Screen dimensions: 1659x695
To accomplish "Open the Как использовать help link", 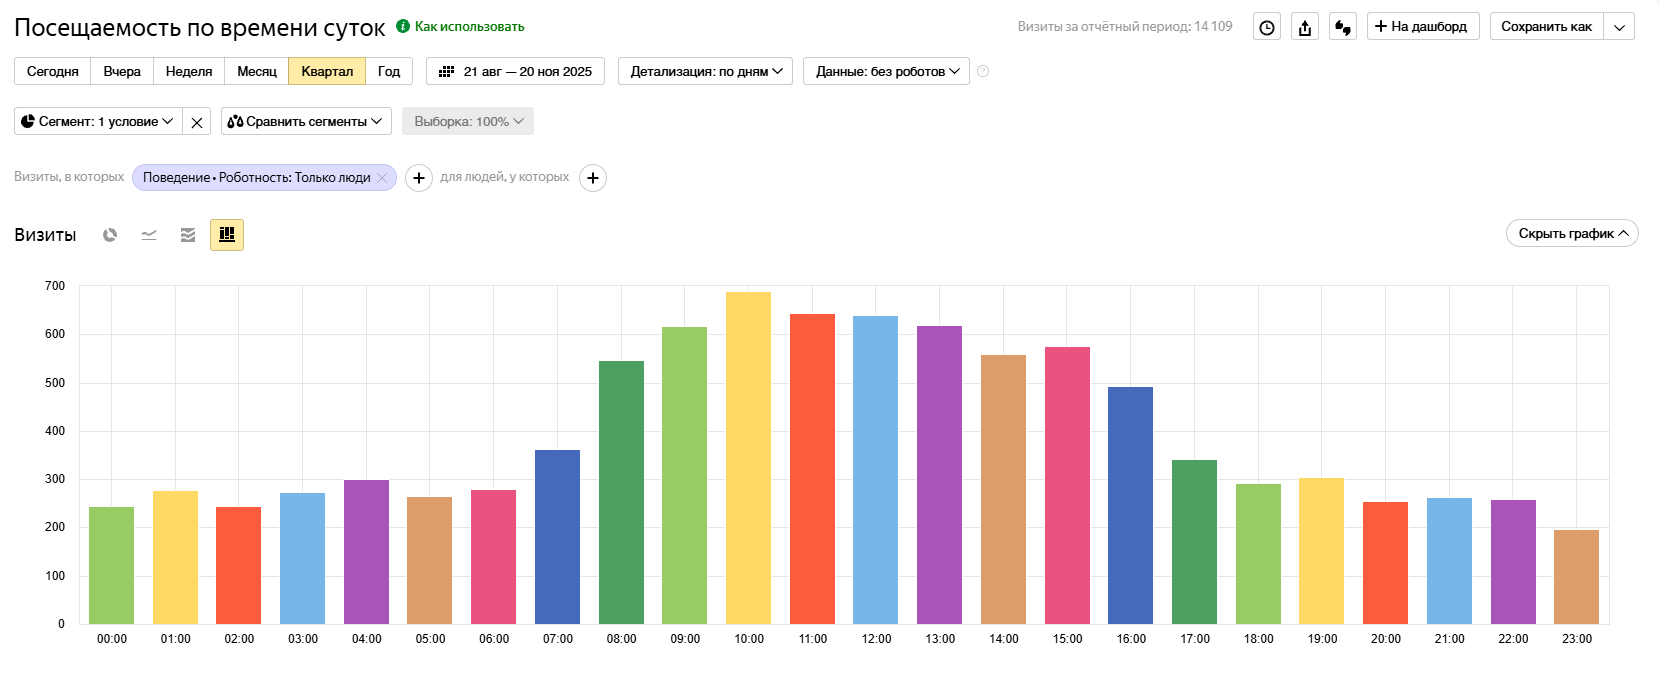I will tap(469, 26).
